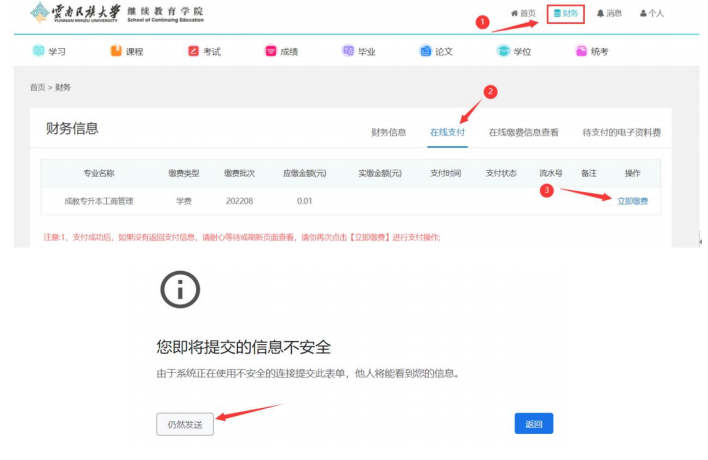This screenshot has height=460, width=708.
Task: Select the 待支付的电子资料费 tab
Action: (621, 132)
